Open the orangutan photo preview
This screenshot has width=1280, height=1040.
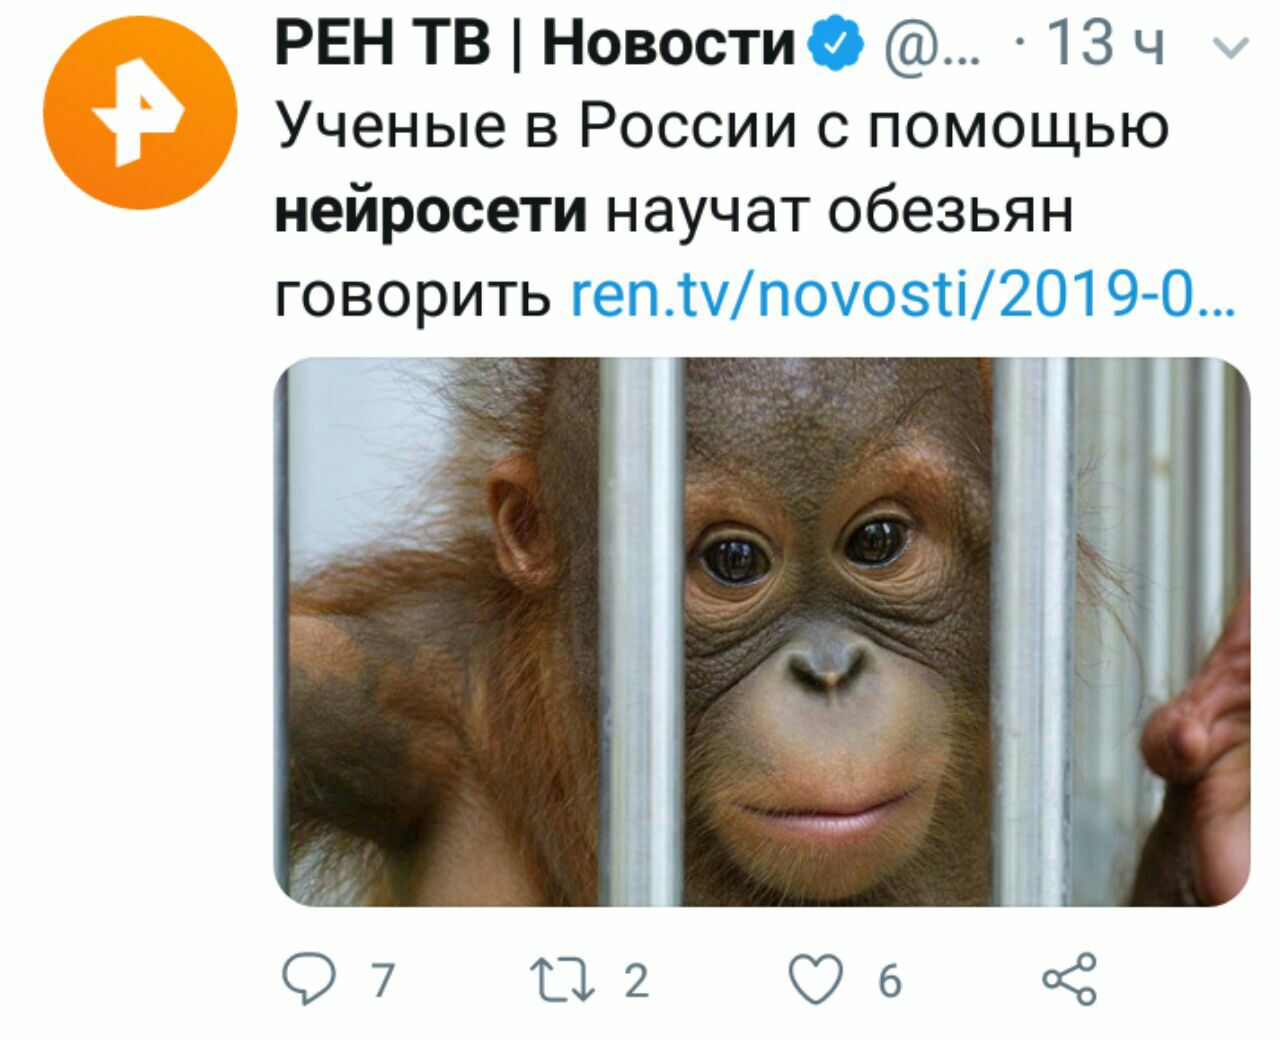click(x=762, y=632)
